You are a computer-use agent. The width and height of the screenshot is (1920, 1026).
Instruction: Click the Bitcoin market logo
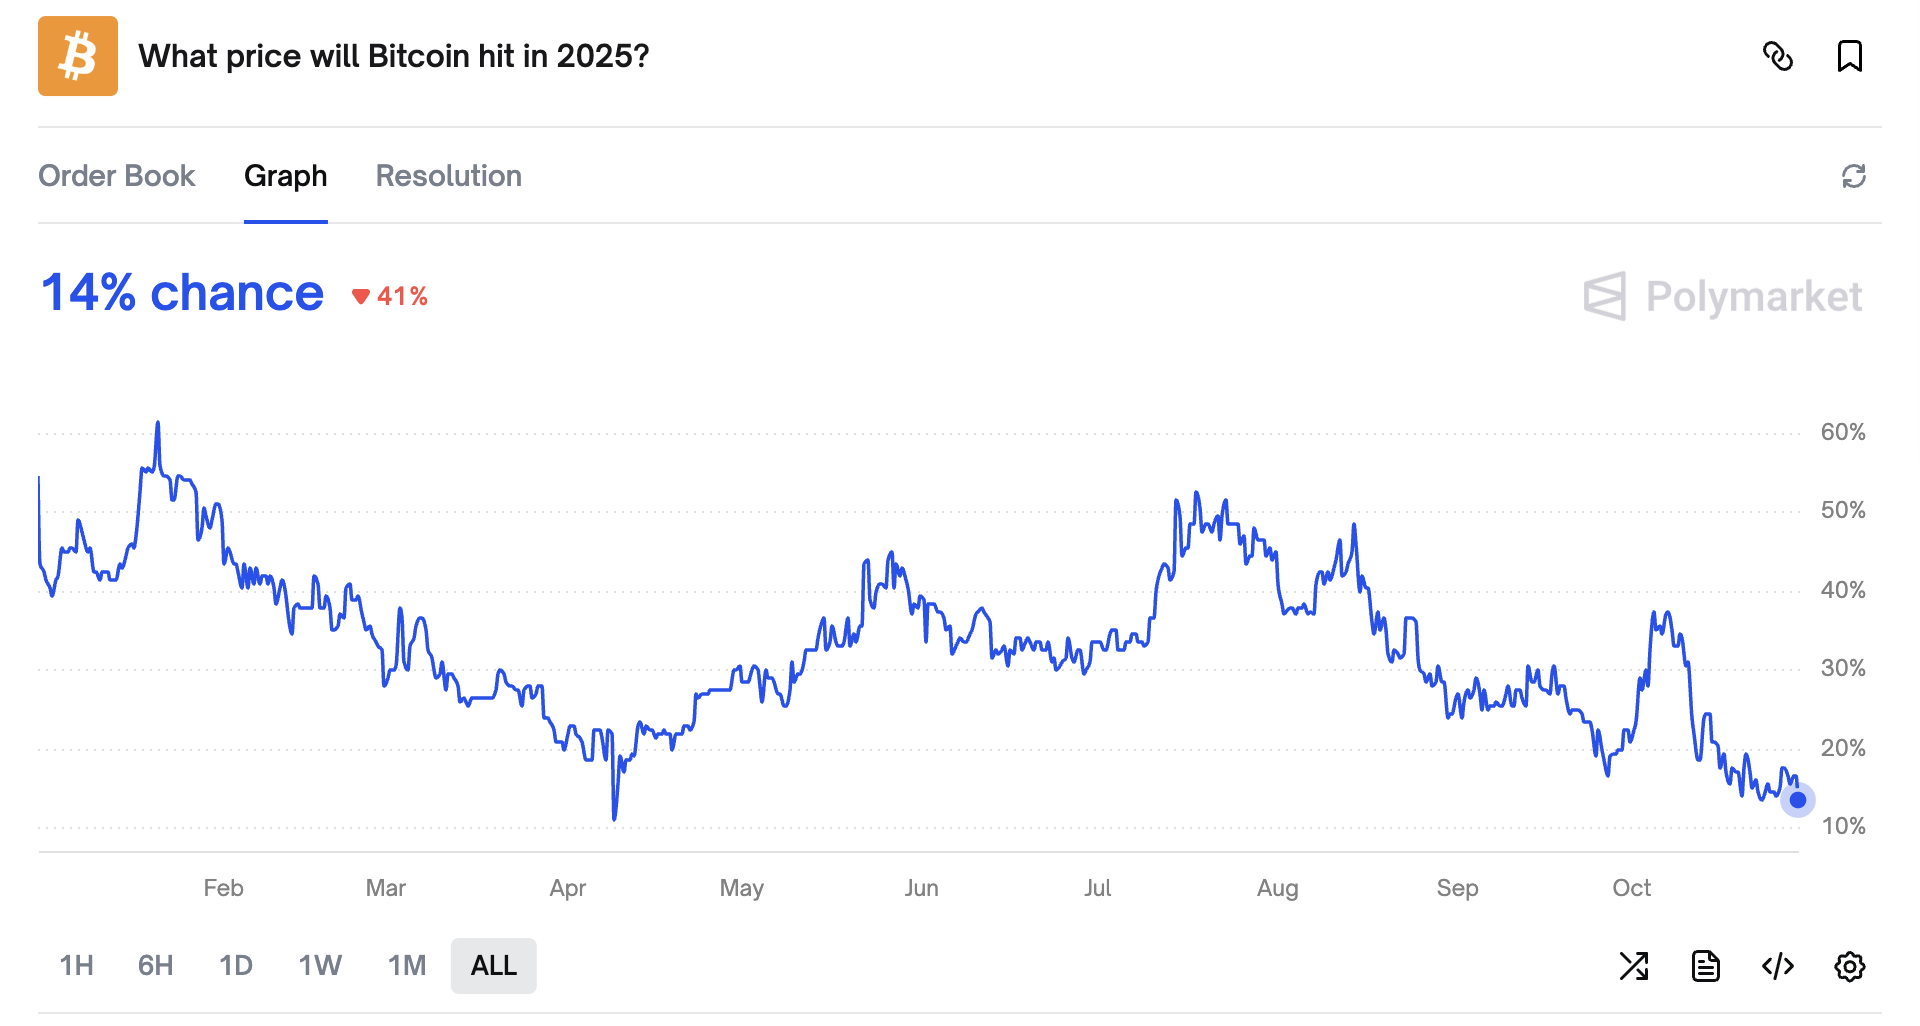[77, 56]
